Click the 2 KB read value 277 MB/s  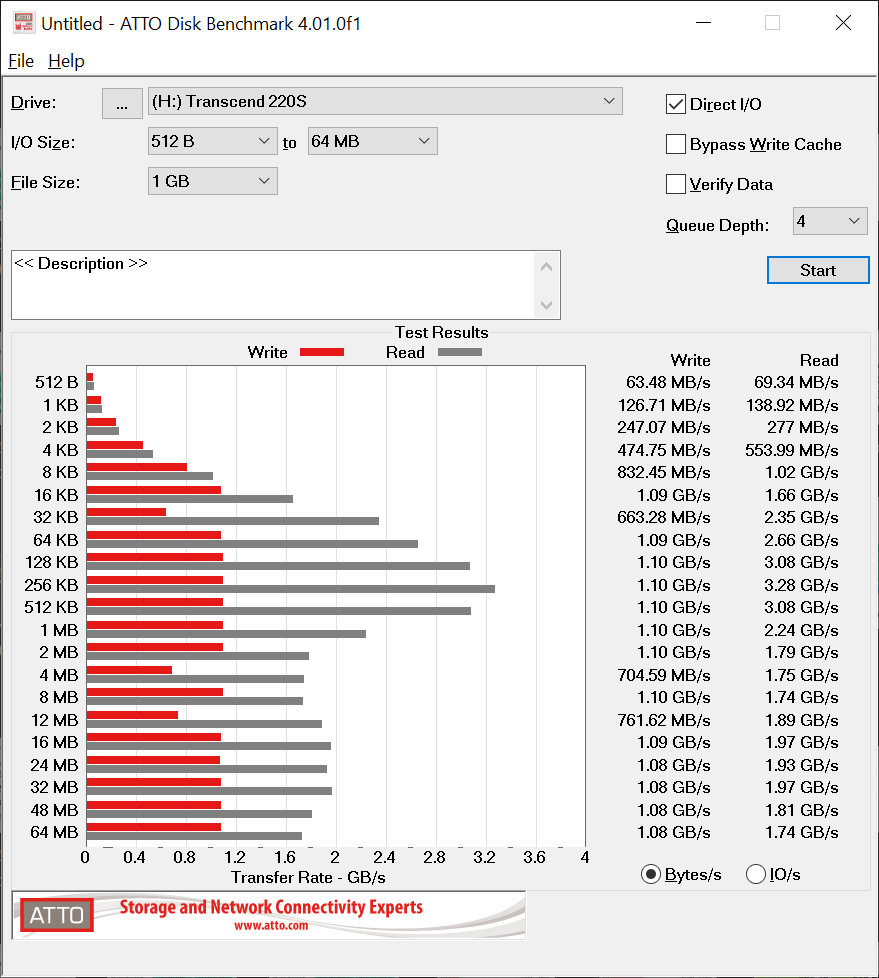[x=802, y=427]
